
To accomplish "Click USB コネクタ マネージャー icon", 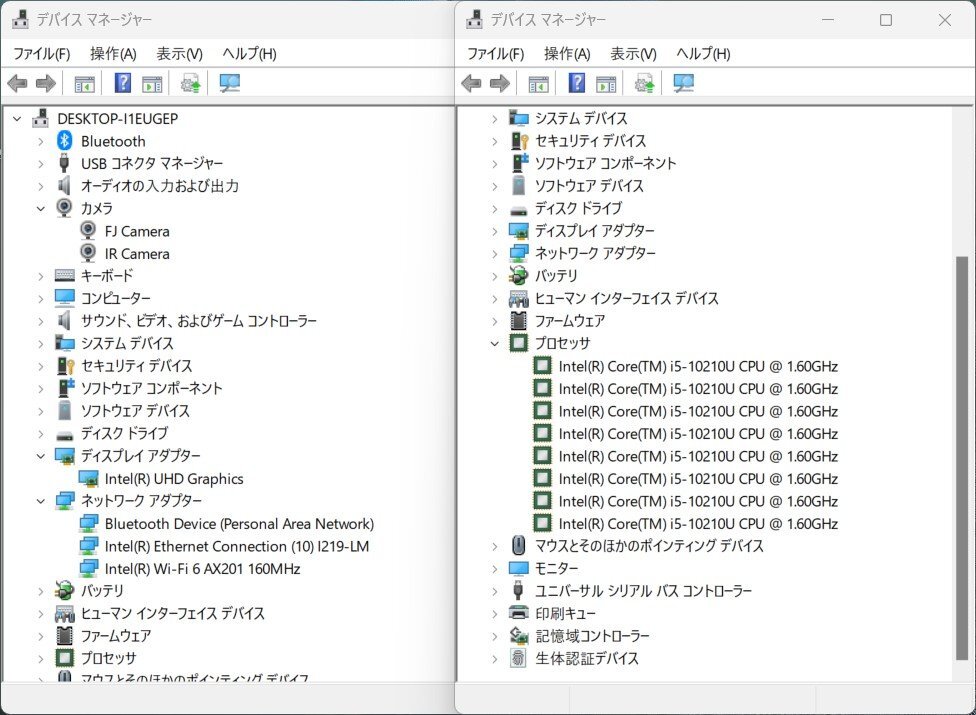I will pos(64,163).
